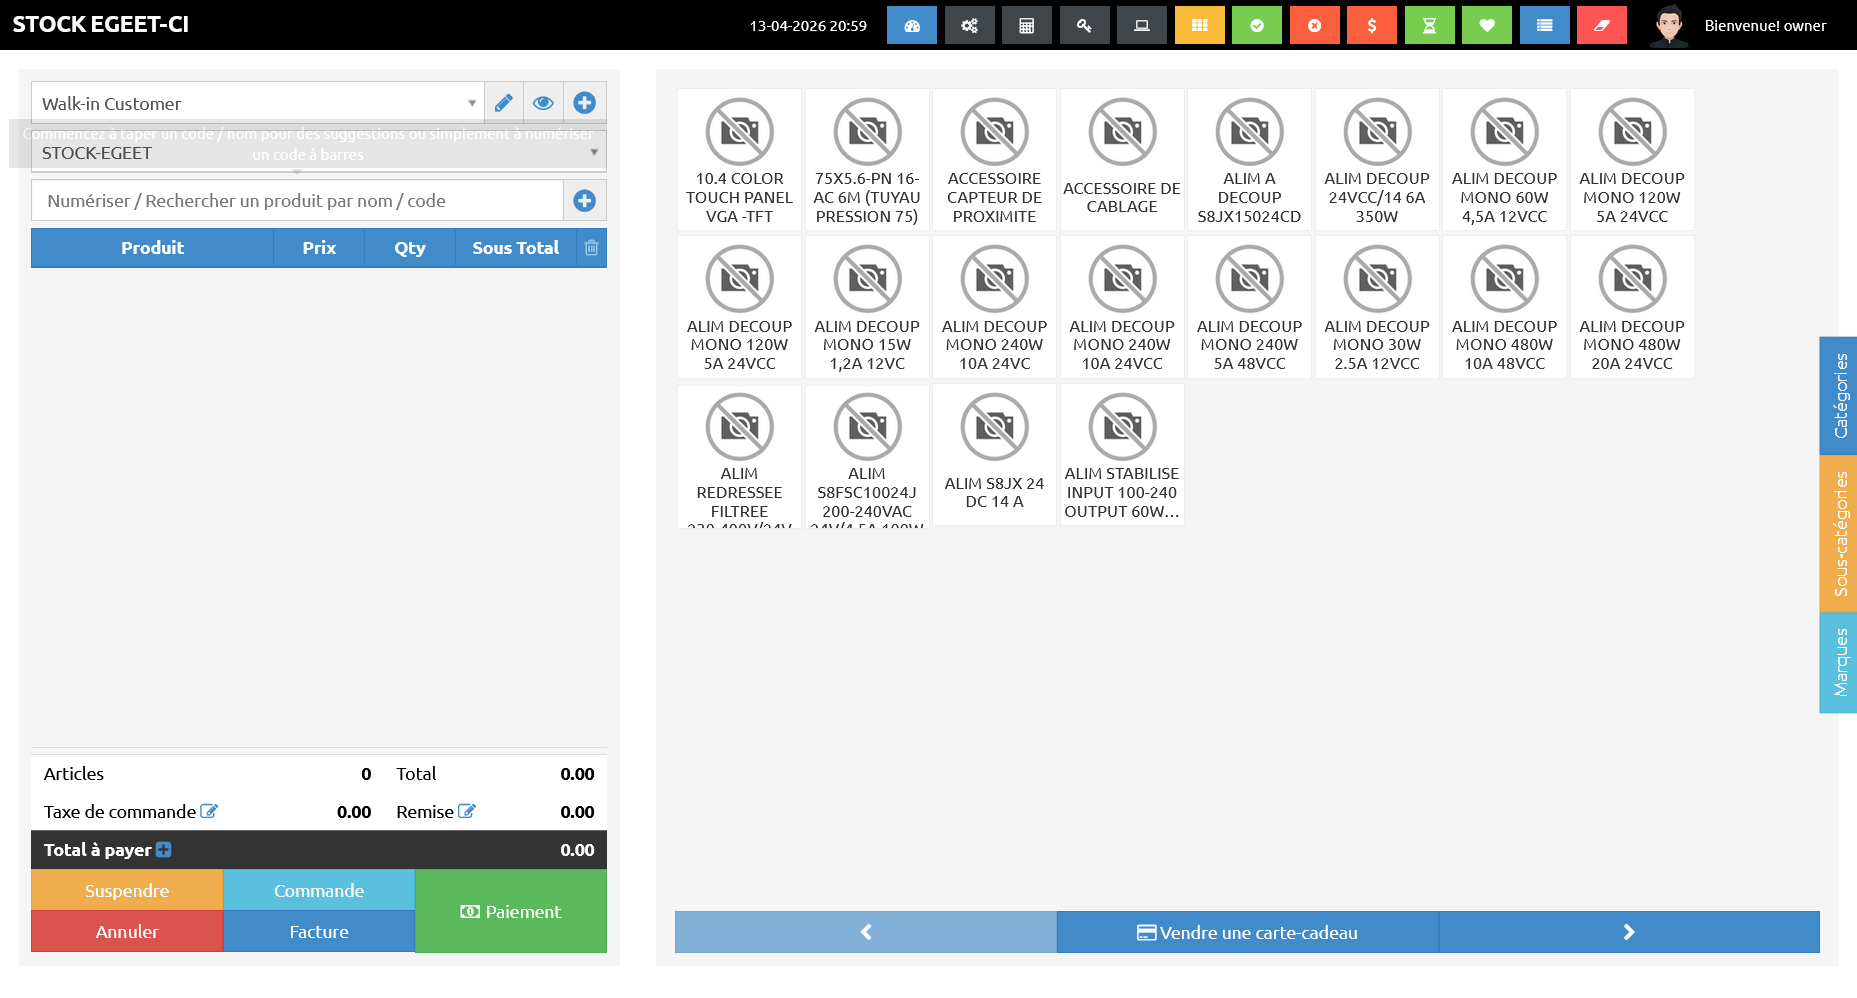Add new customer with plus icon

585,103
